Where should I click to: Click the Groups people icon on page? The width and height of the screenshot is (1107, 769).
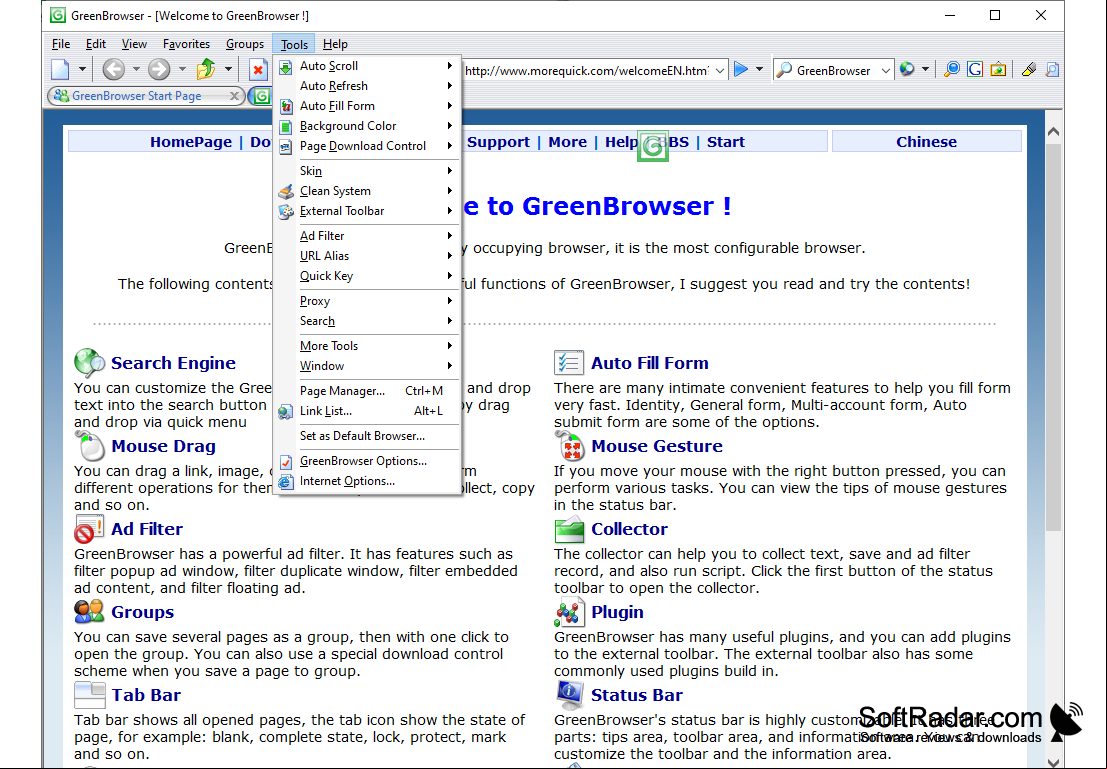pos(89,612)
